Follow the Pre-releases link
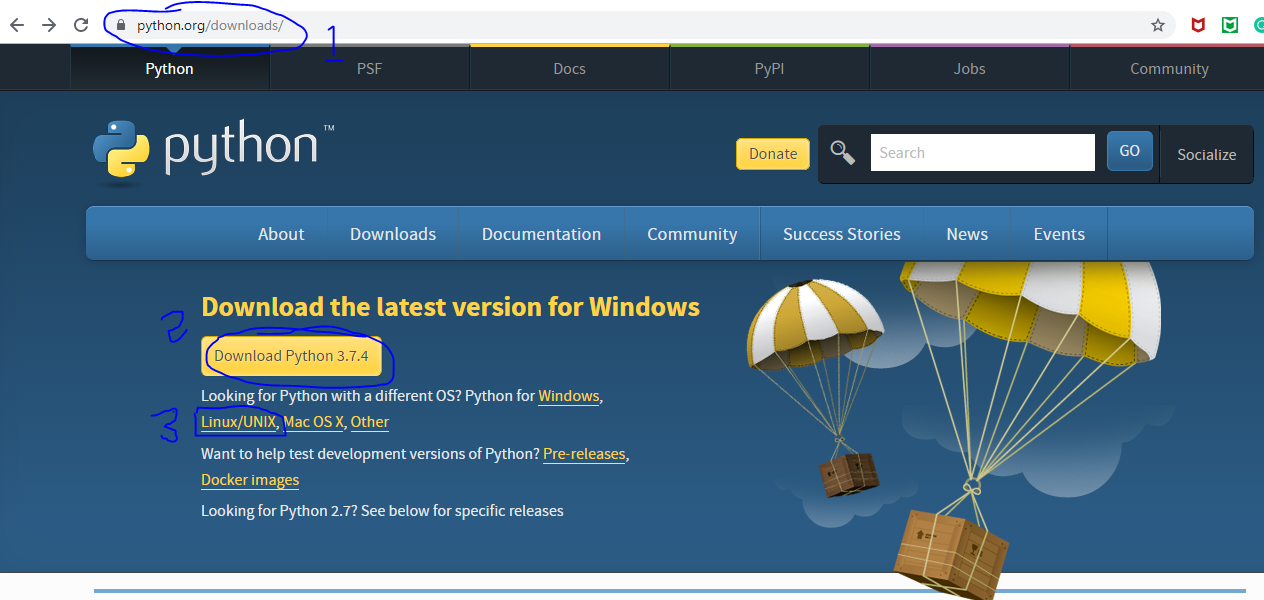1264x600 pixels. point(584,454)
